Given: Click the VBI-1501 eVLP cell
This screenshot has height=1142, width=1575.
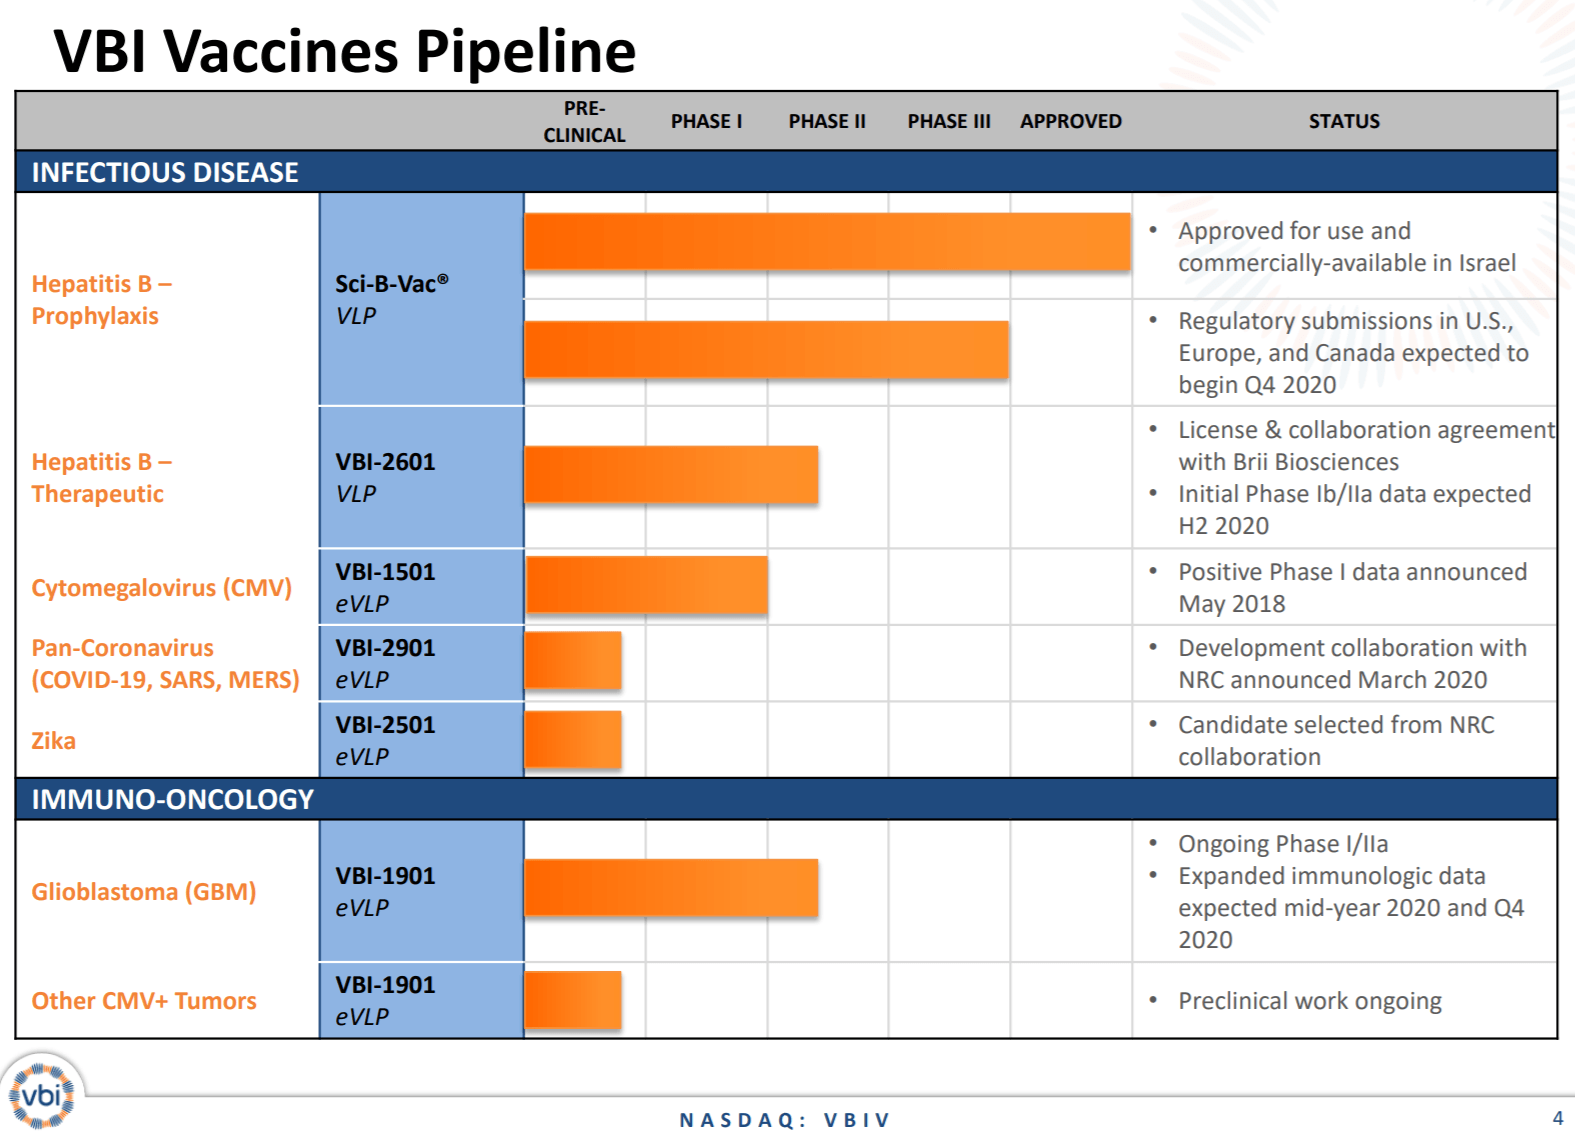Looking at the screenshot, I should point(421,587).
